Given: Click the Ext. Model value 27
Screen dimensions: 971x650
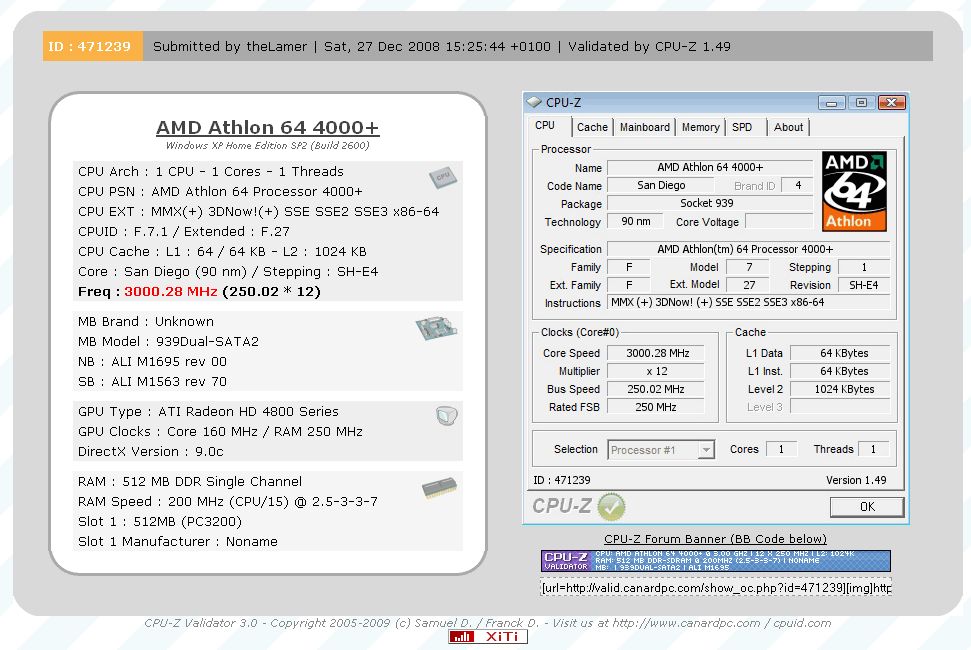Looking at the screenshot, I should pyautogui.click(x=748, y=285).
